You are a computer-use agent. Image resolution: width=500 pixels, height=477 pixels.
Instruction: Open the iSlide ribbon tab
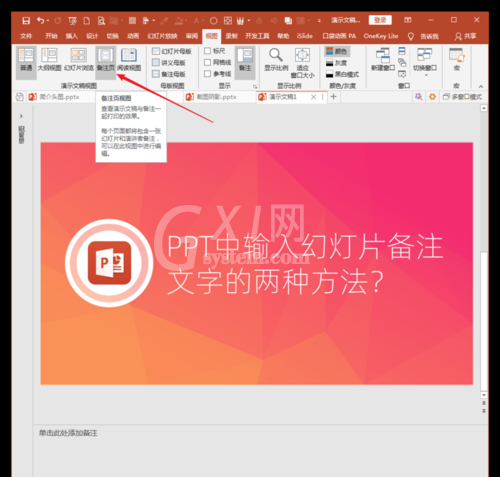point(305,36)
